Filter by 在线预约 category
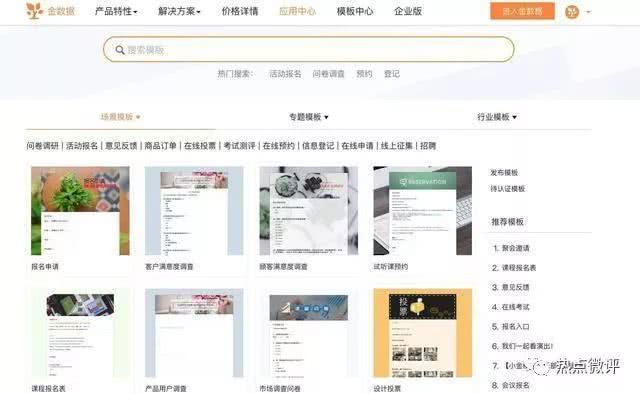This screenshot has height=394, width=640. click(279, 146)
